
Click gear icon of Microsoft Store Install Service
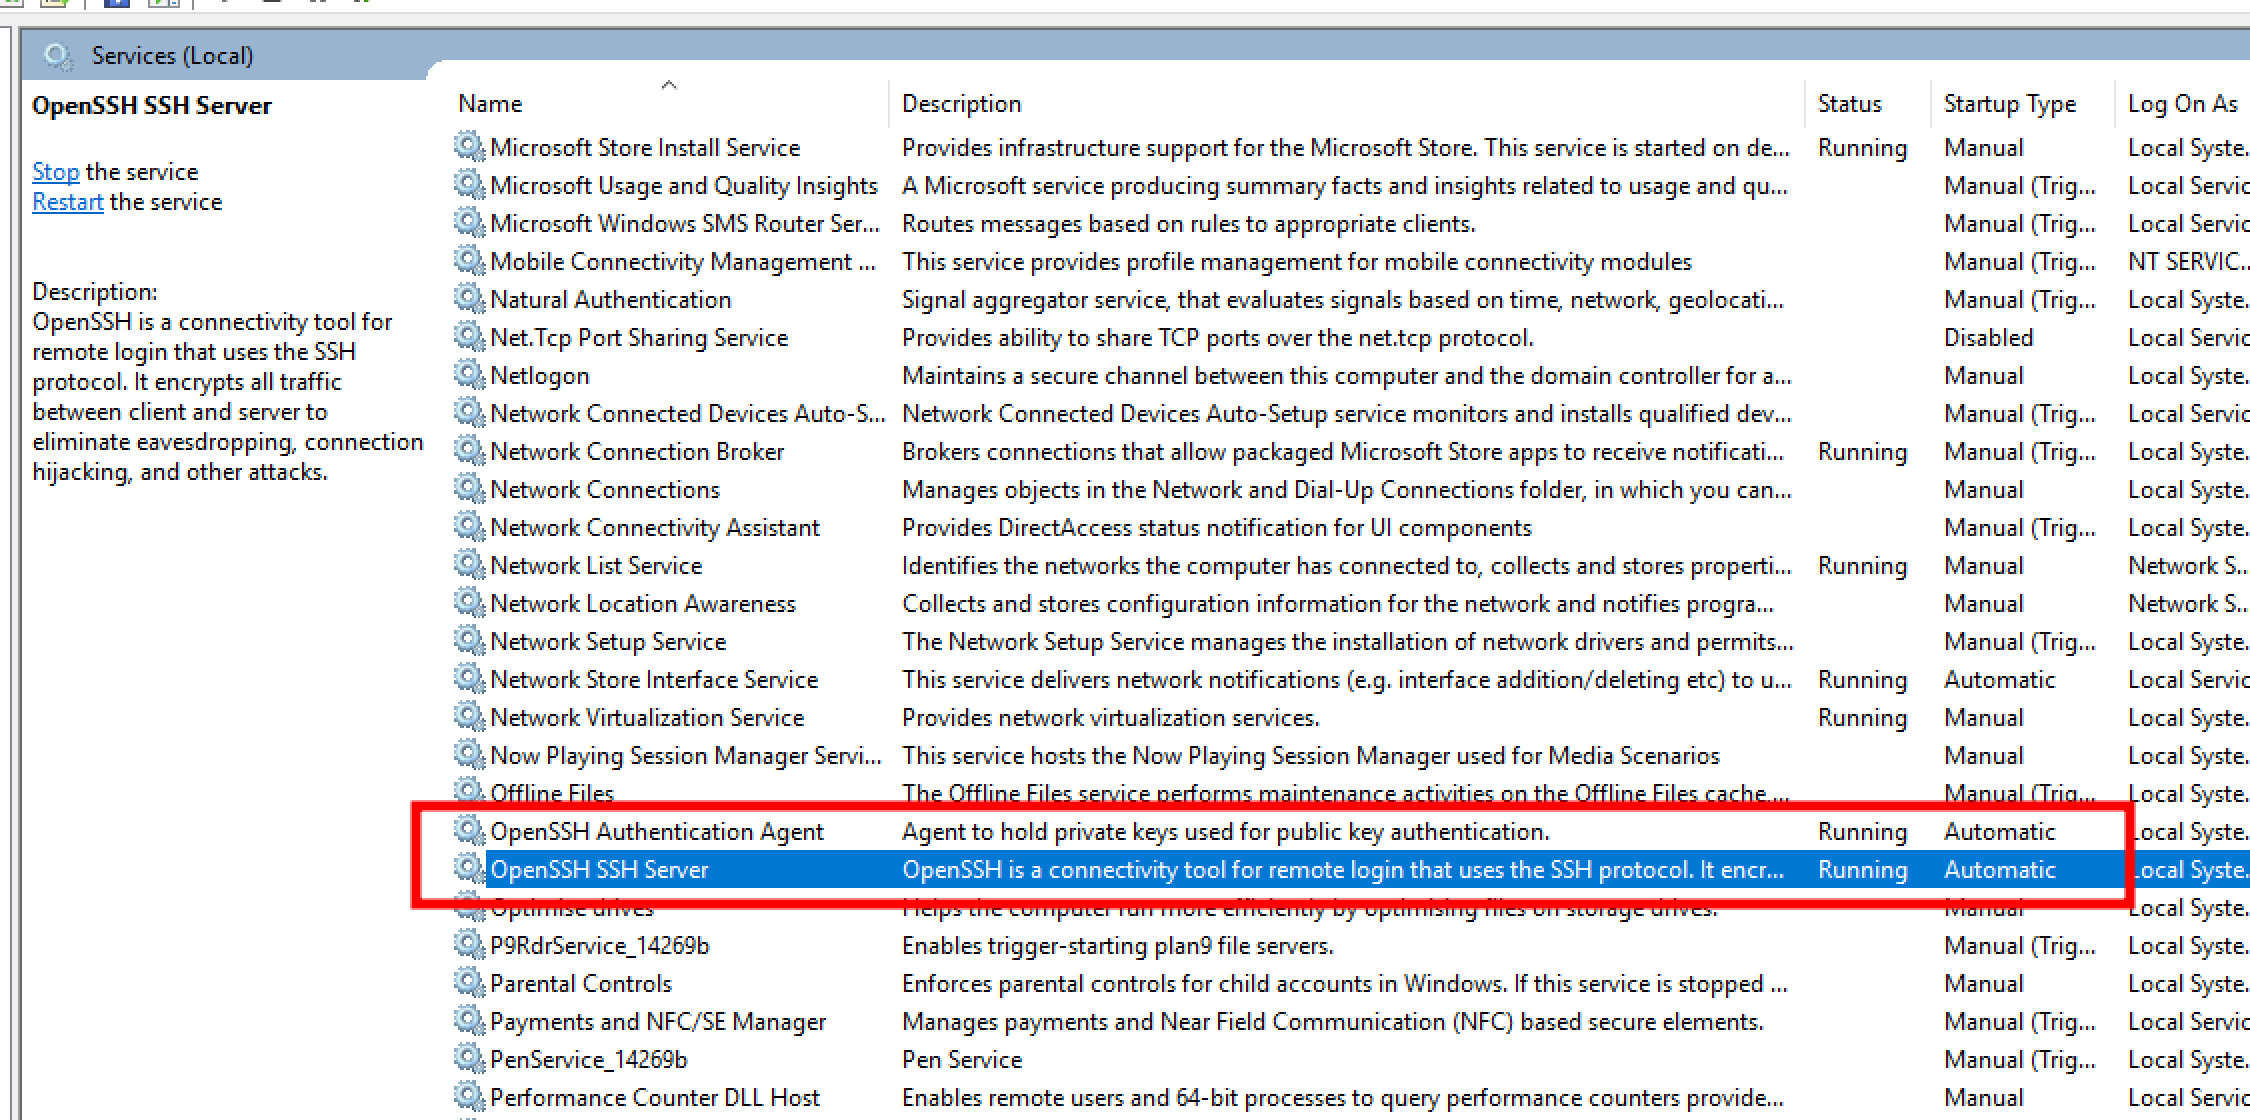(468, 146)
